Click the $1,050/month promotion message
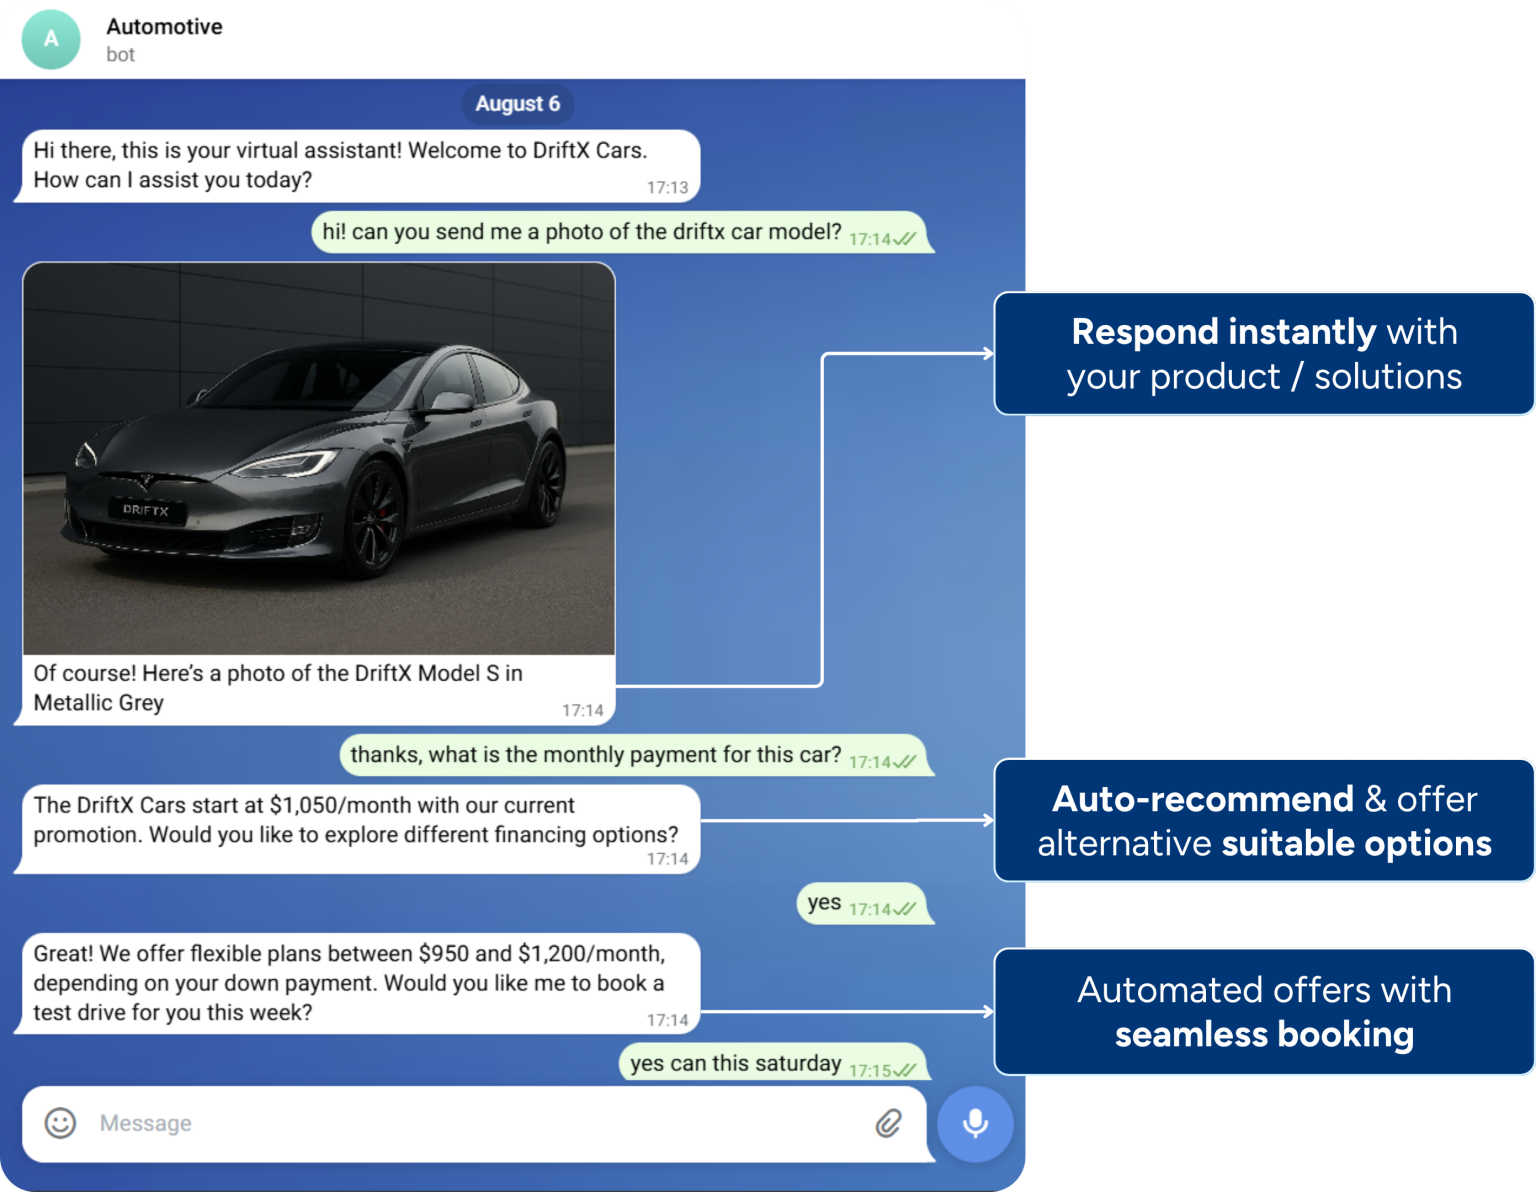This screenshot has height=1192, width=1536. 355,820
